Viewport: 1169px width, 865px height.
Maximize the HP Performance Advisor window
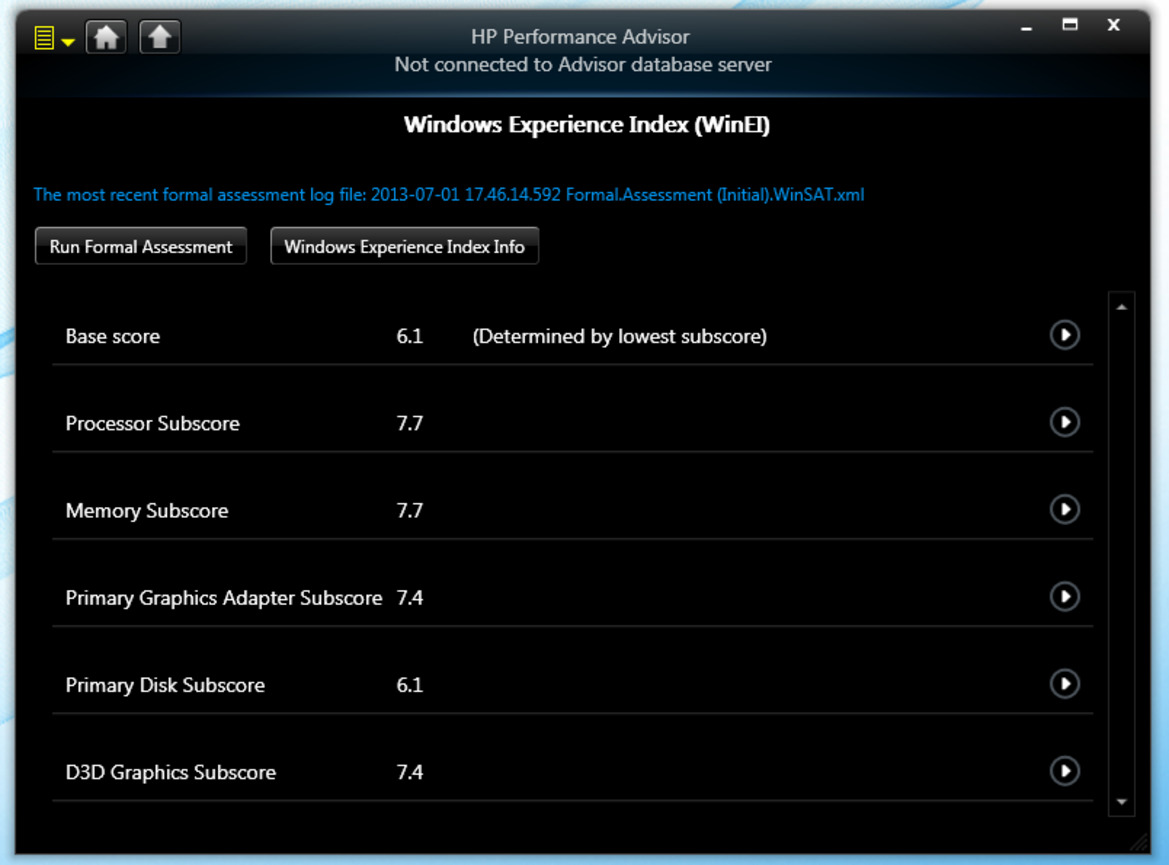click(x=1070, y=25)
